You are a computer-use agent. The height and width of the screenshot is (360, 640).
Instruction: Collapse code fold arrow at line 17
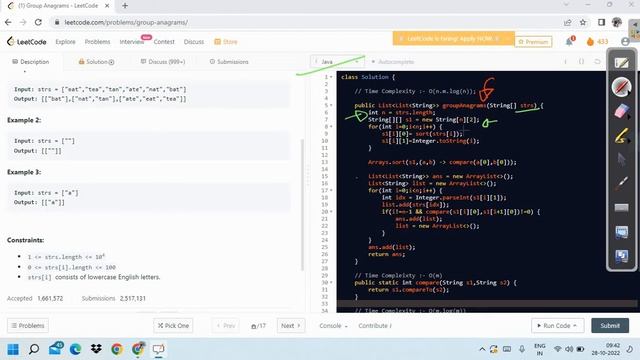tap(331, 190)
